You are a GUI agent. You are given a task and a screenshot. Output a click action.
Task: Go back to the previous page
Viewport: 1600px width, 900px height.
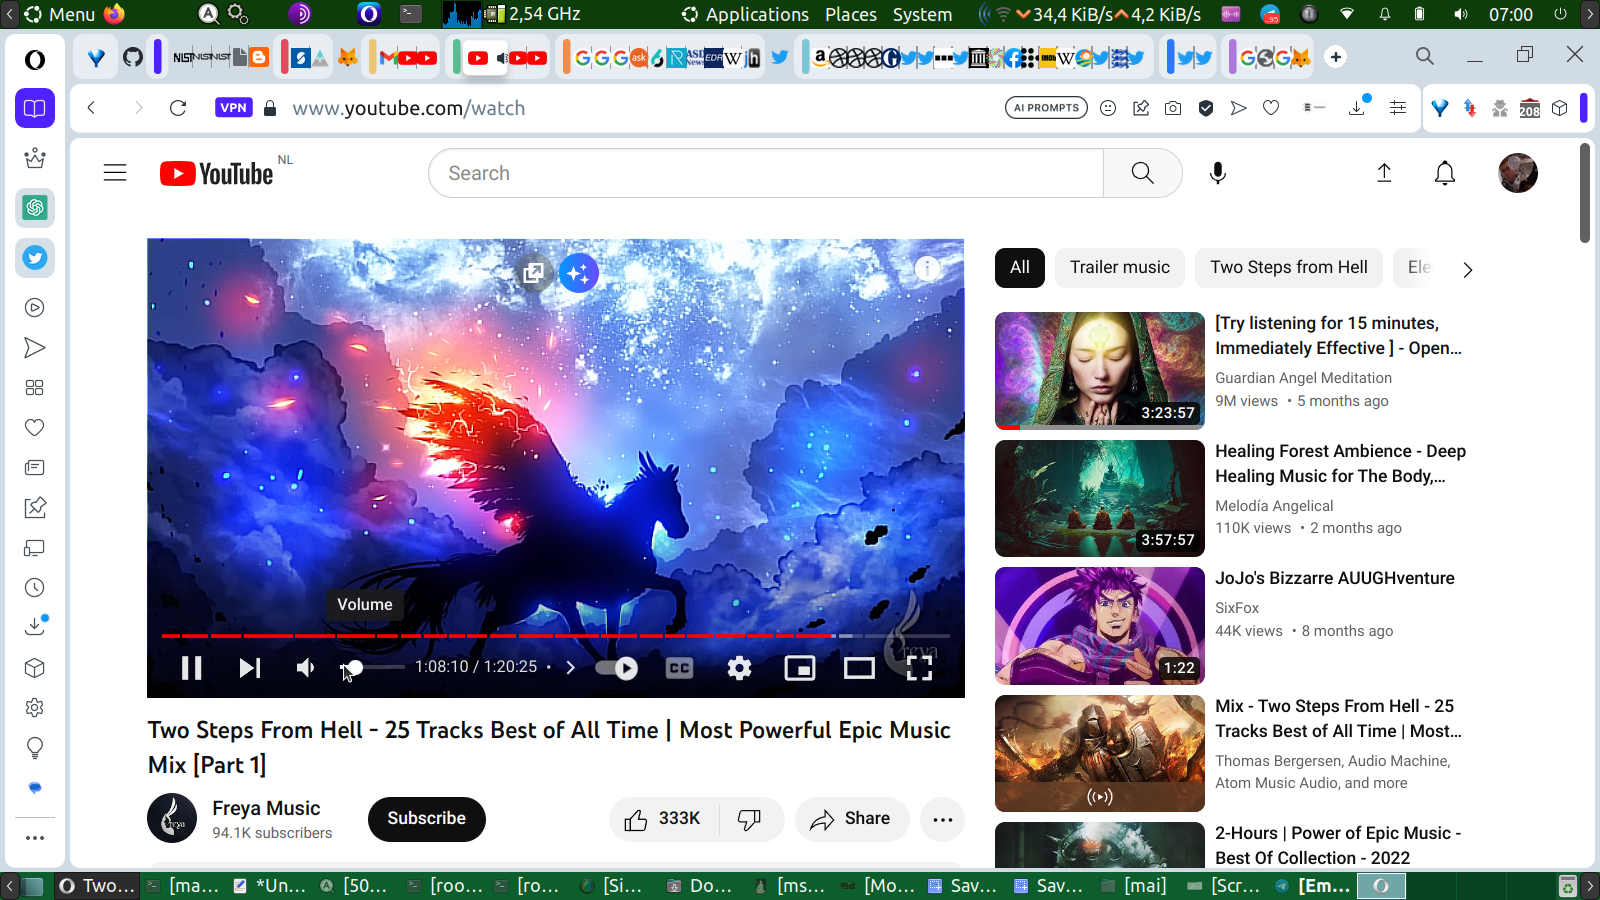[91, 108]
